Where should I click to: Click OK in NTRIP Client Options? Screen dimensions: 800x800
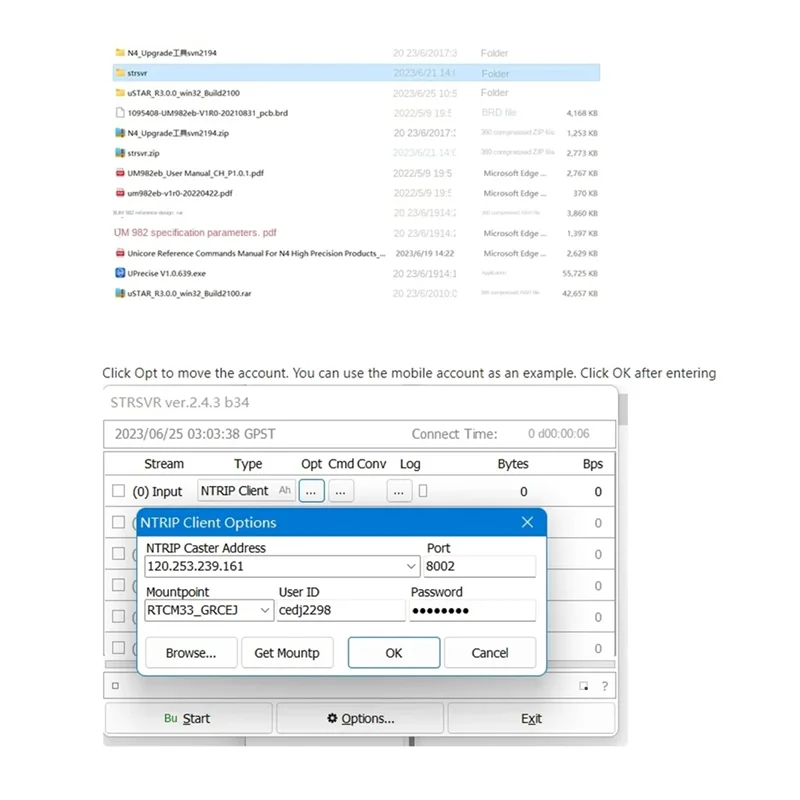click(394, 653)
